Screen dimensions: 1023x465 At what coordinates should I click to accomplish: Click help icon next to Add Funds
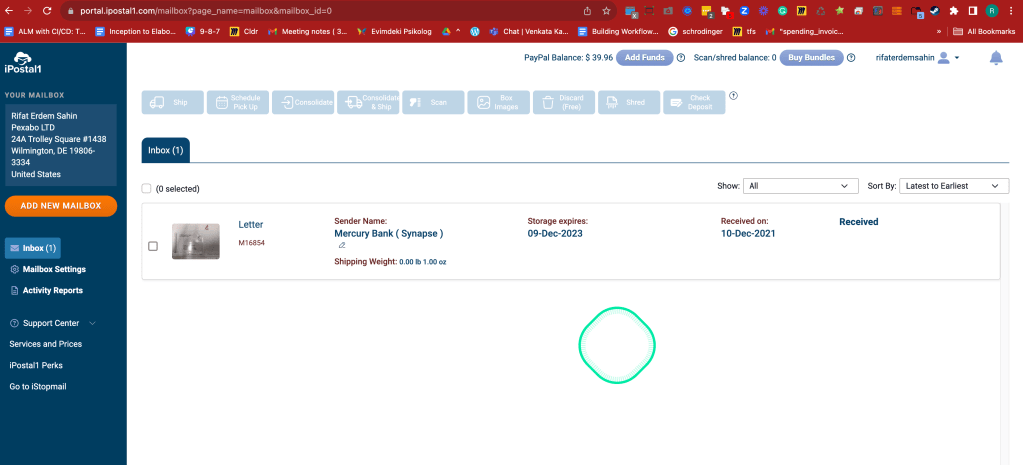[680, 57]
